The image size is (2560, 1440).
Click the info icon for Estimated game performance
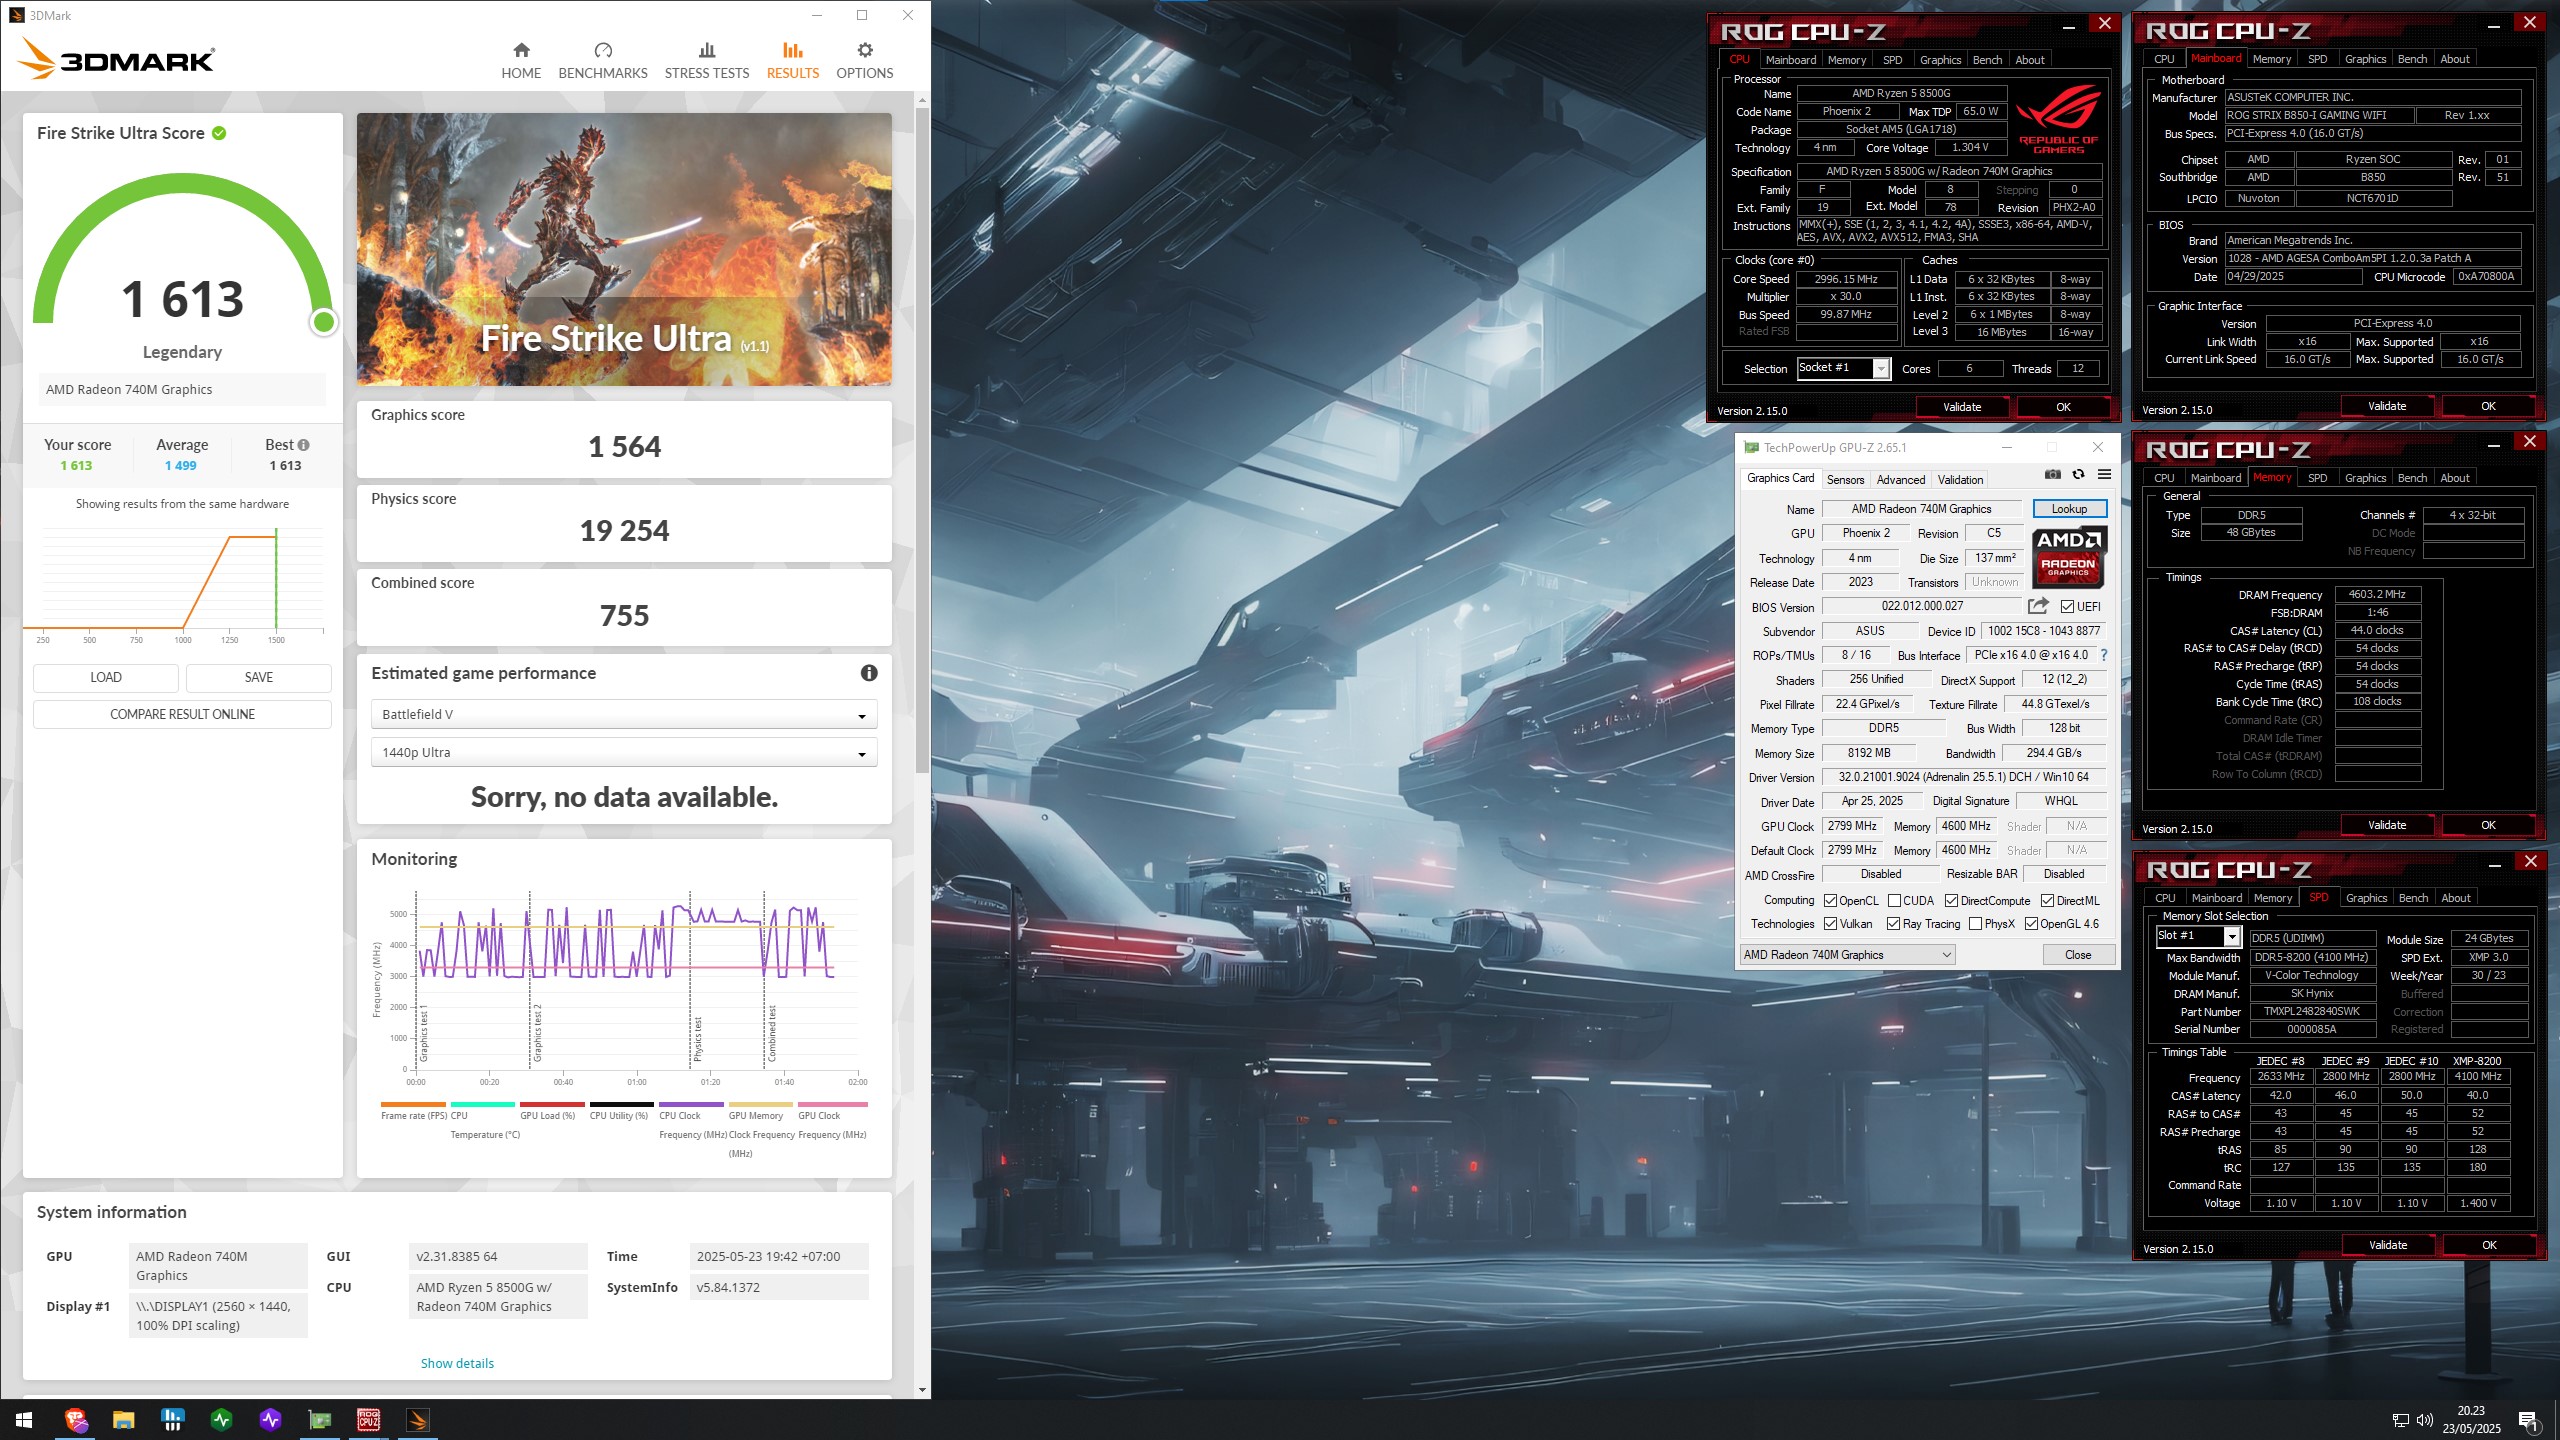[869, 673]
